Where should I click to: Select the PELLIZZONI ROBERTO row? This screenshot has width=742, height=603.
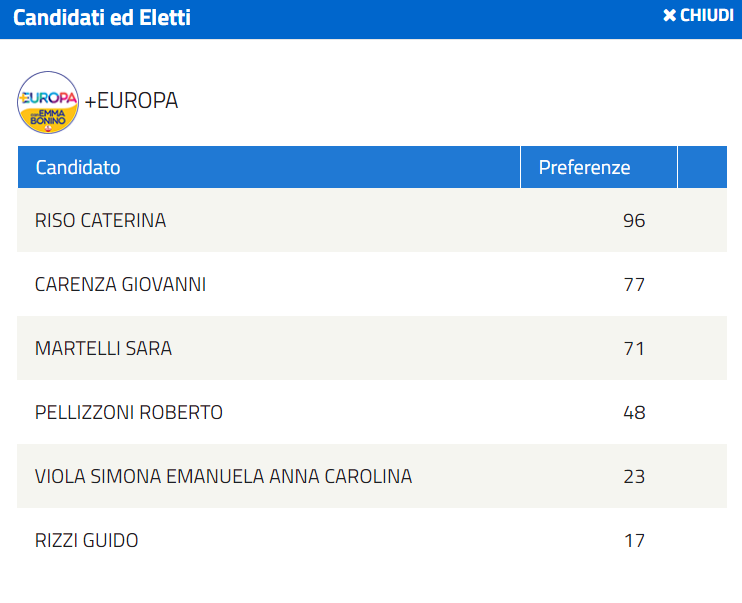click(372, 412)
